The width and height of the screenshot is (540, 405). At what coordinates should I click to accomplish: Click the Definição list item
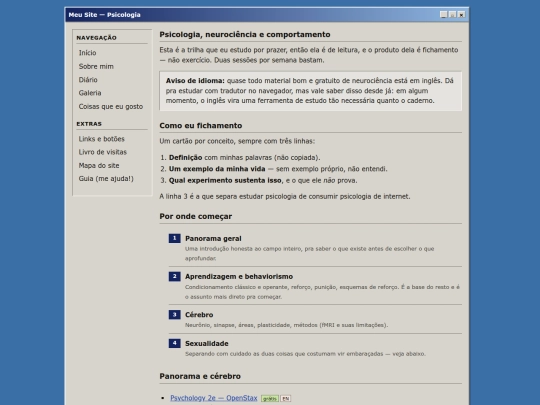coord(245,157)
